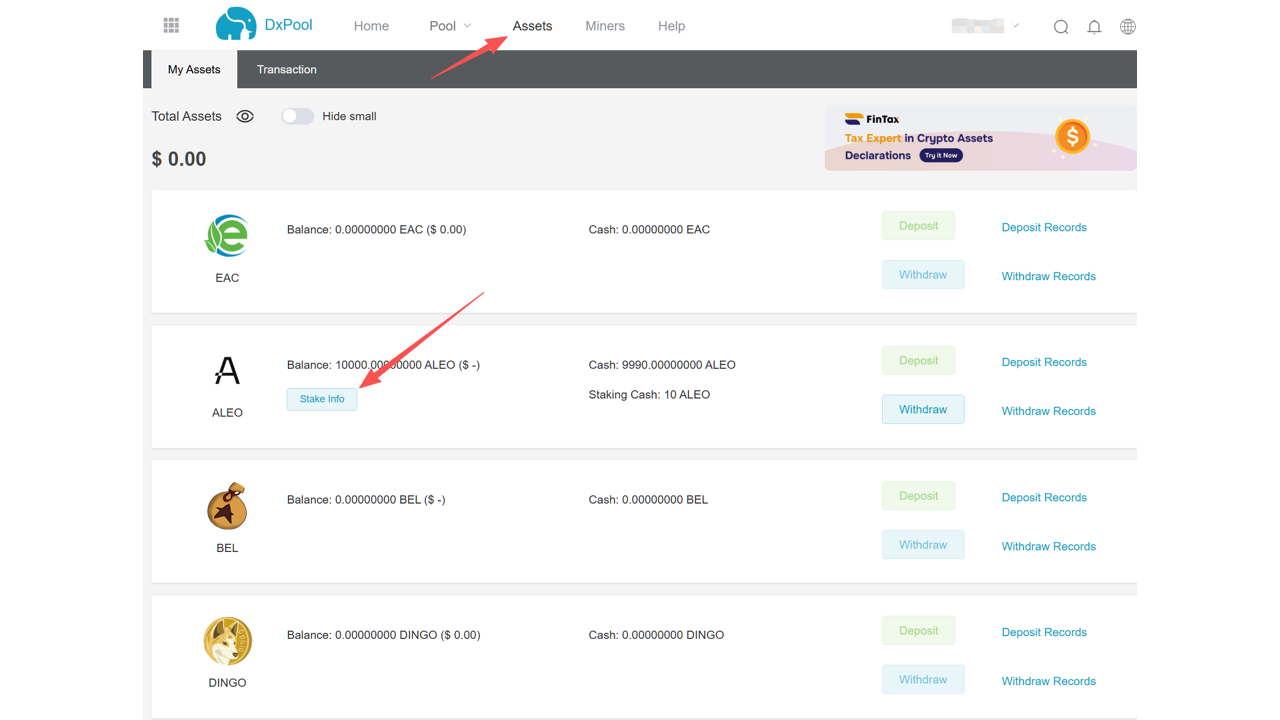Click the ALEO coin logo
Viewport: 1280px width, 720px height.
[x=227, y=371]
